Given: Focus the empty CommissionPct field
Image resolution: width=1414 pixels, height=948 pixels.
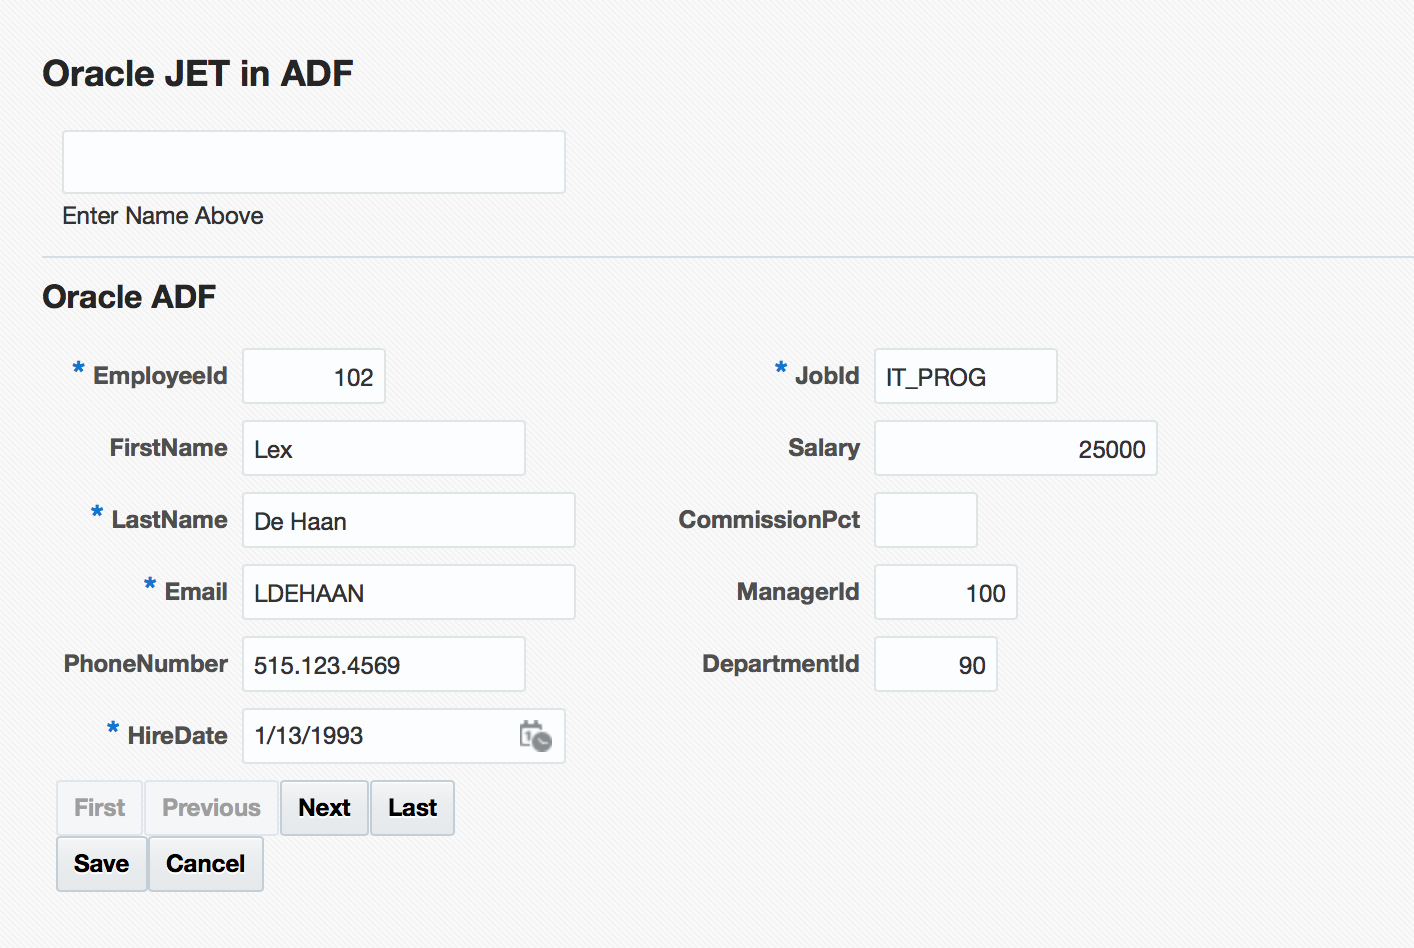Looking at the screenshot, I should click(925, 521).
